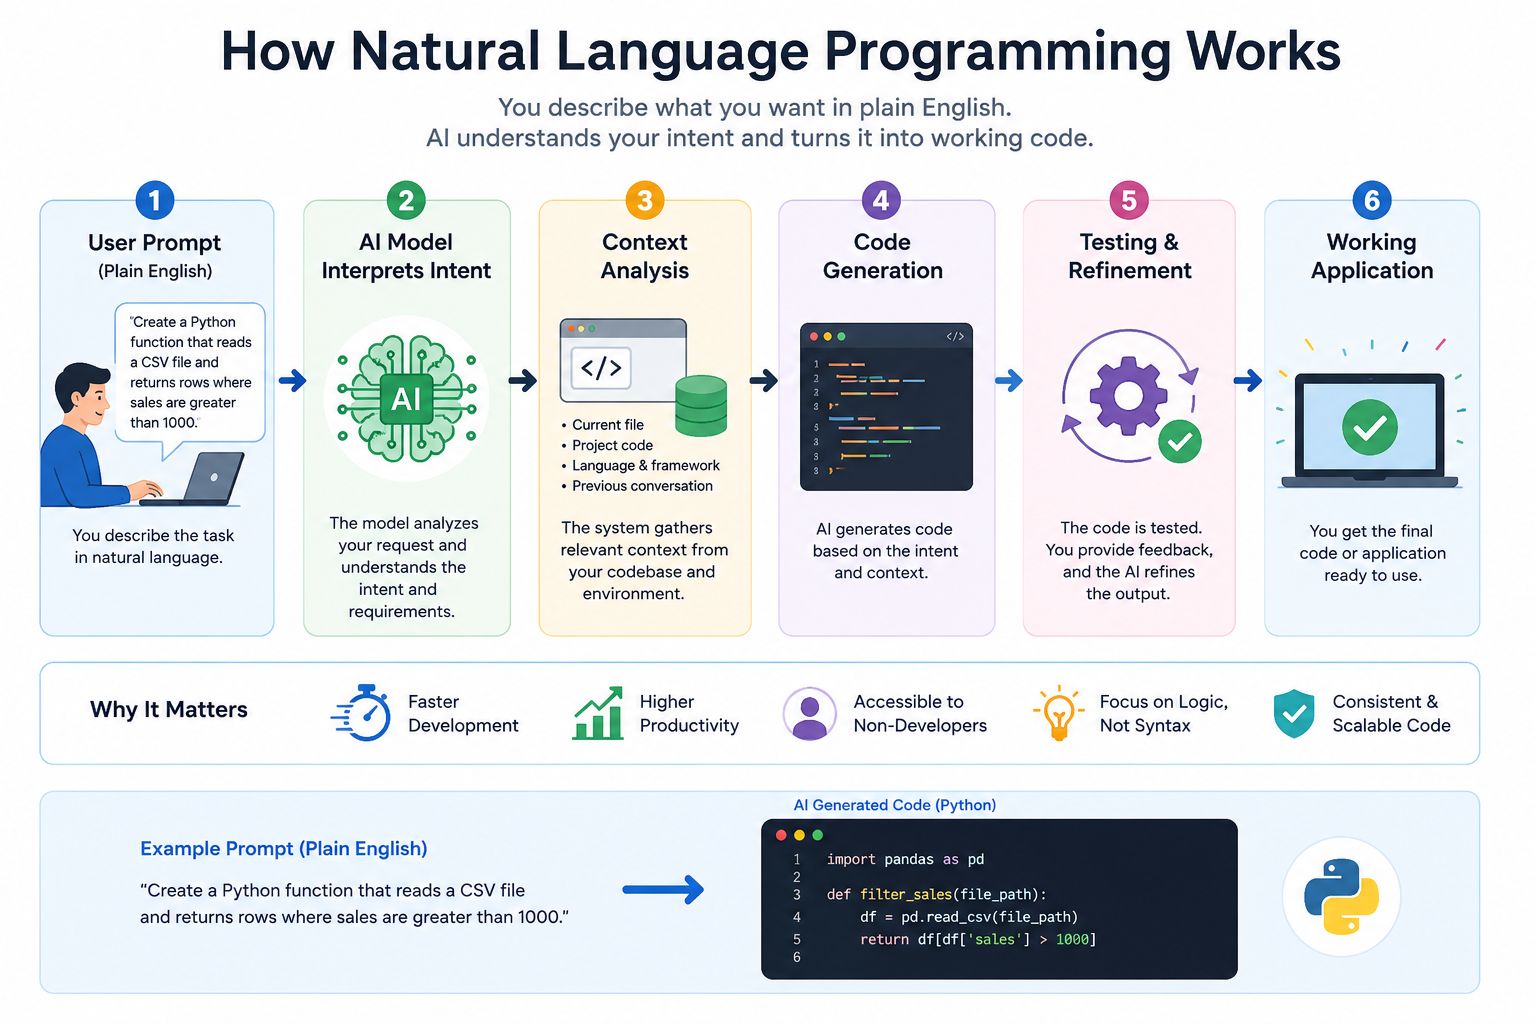Click the dark code editor illustration in Code Generation

point(886,407)
